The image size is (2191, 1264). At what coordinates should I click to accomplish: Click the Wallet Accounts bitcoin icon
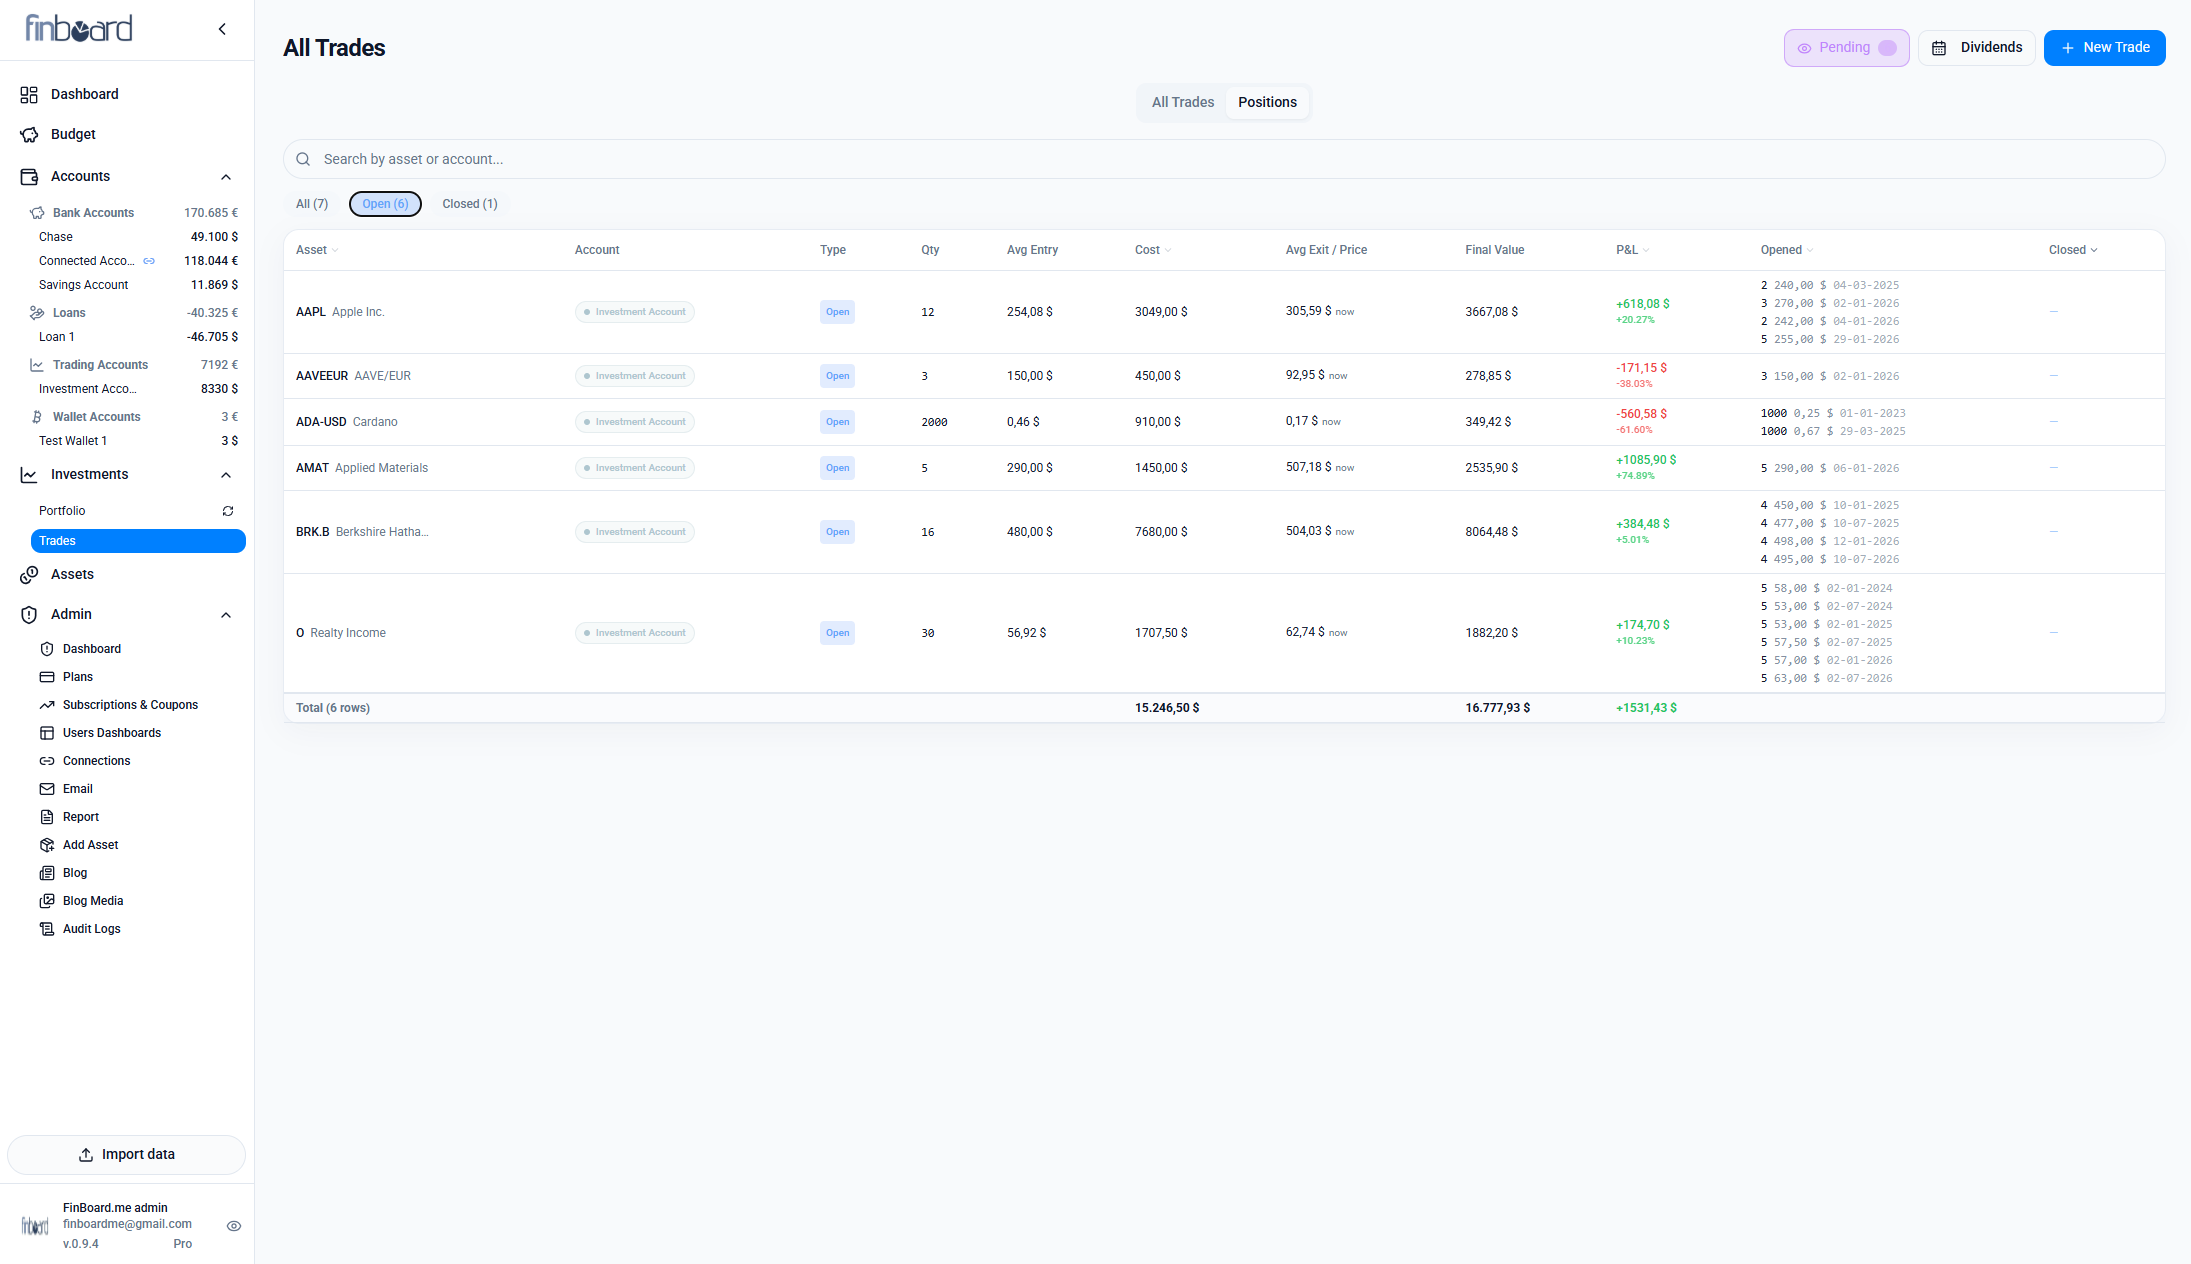(x=37, y=417)
